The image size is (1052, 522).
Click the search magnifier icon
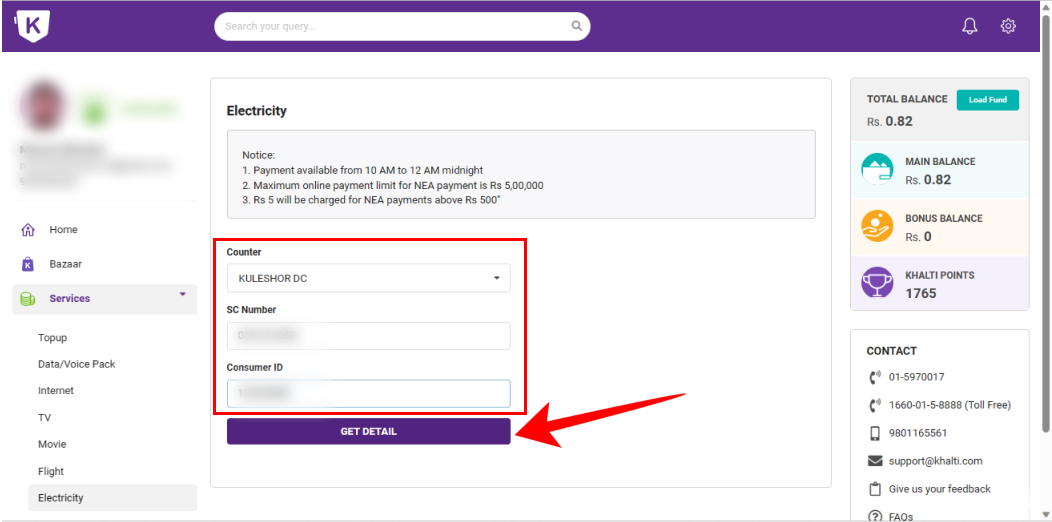[576, 26]
